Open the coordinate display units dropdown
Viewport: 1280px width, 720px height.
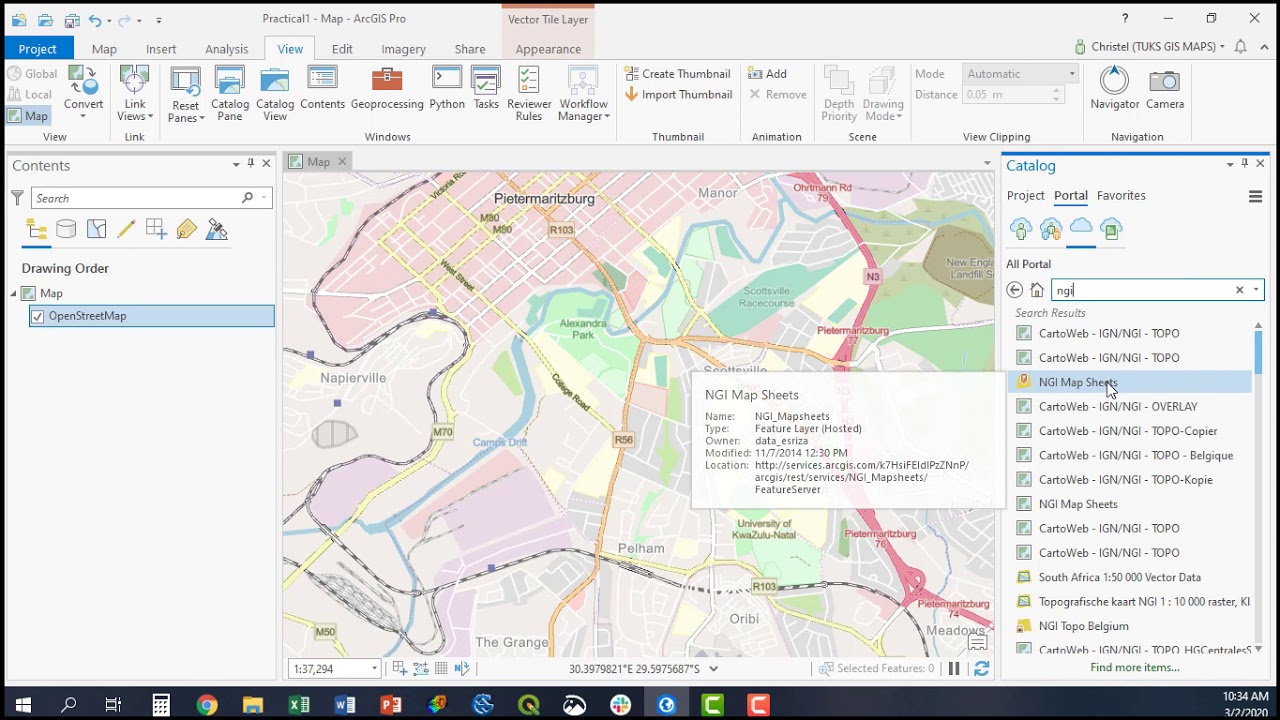click(x=713, y=669)
